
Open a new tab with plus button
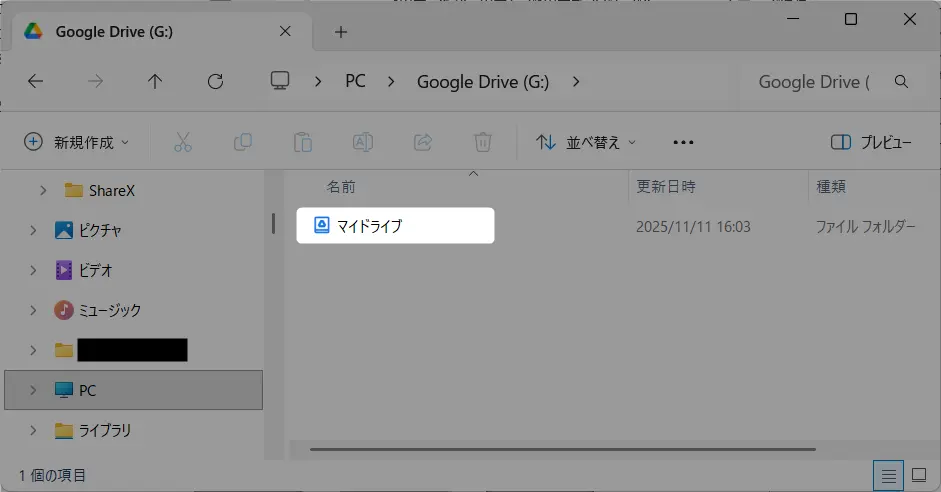click(x=341, y=32)
